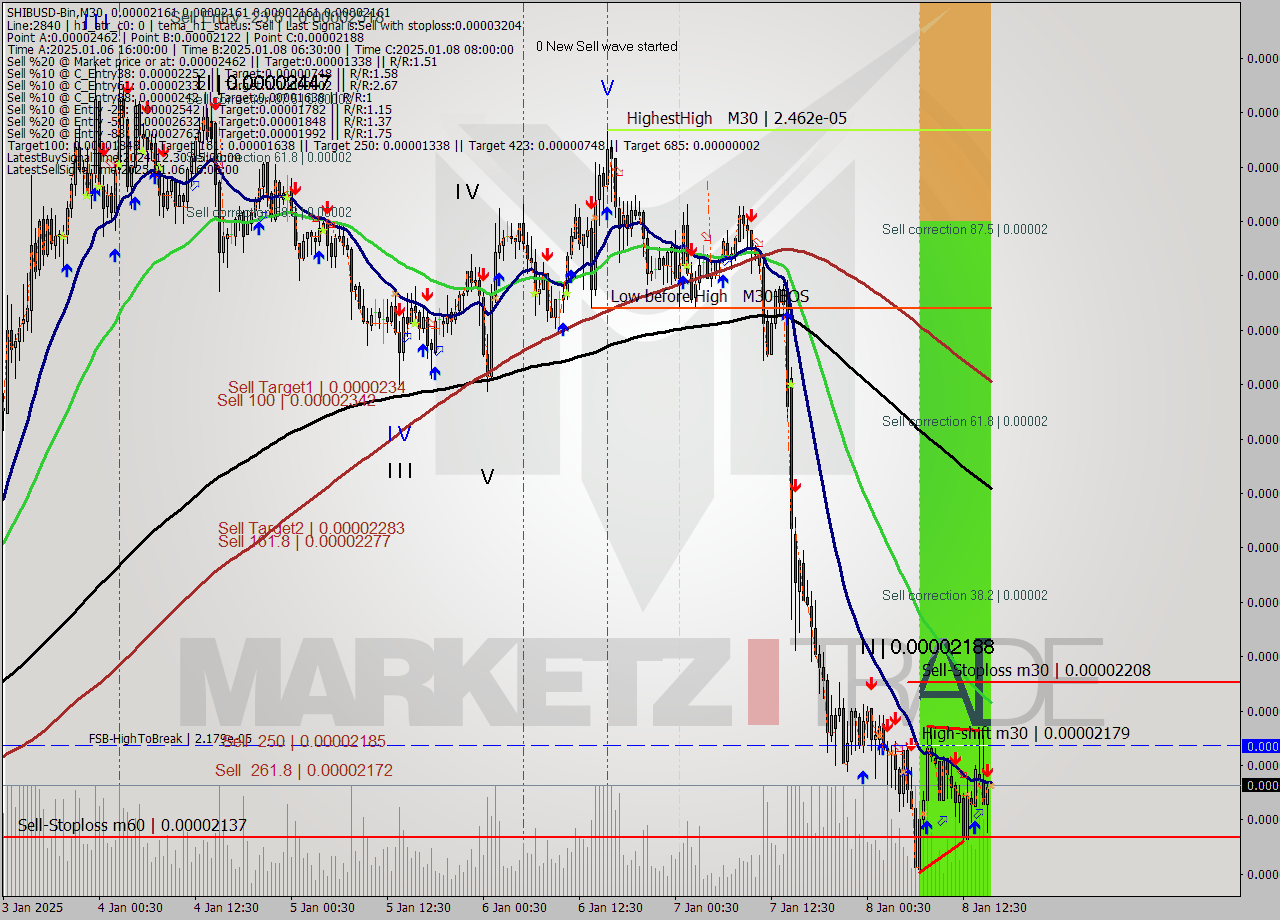This screenshot has height=920, width=1280.
Task: Click the Sell-Stoploss m30 | 0.00002208 label
Action: pyautogui.click(x=1036, y=671)
